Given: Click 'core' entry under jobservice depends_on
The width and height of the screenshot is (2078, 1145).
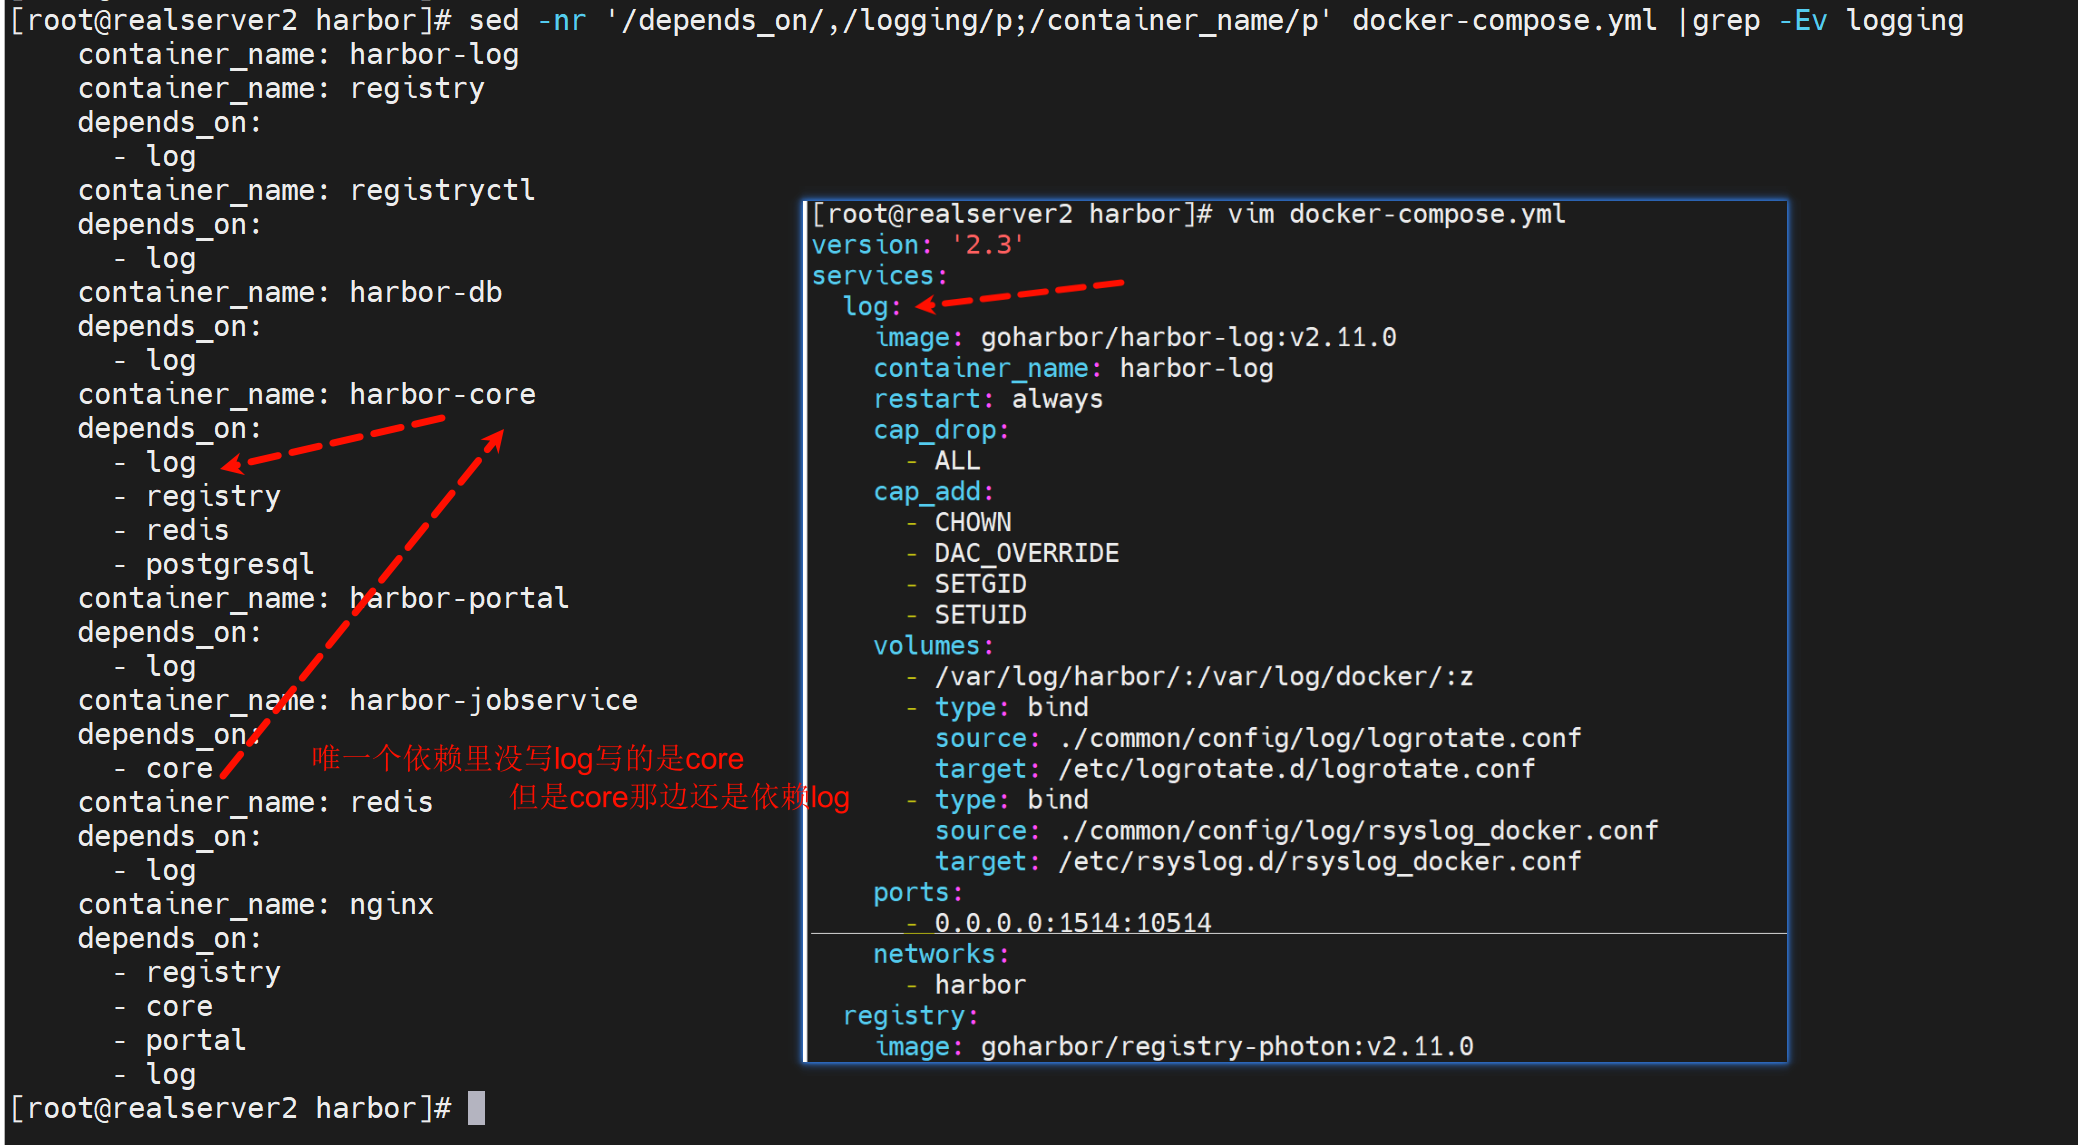Looking at the screenshot, I should 179,768.
